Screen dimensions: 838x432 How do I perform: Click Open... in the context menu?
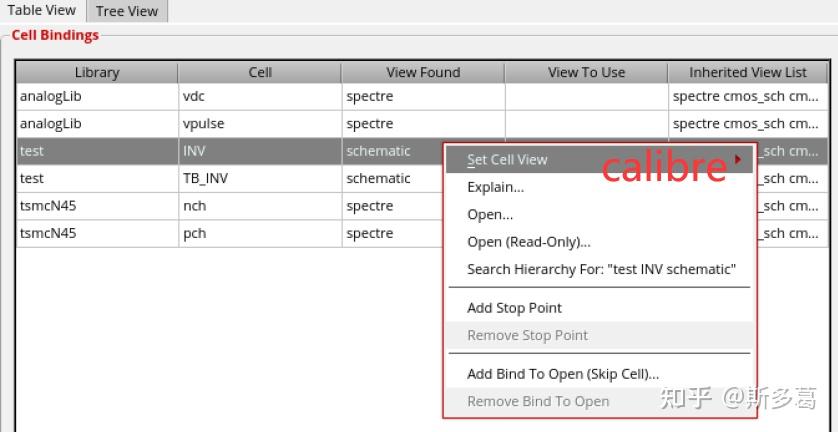pos(490,214)
